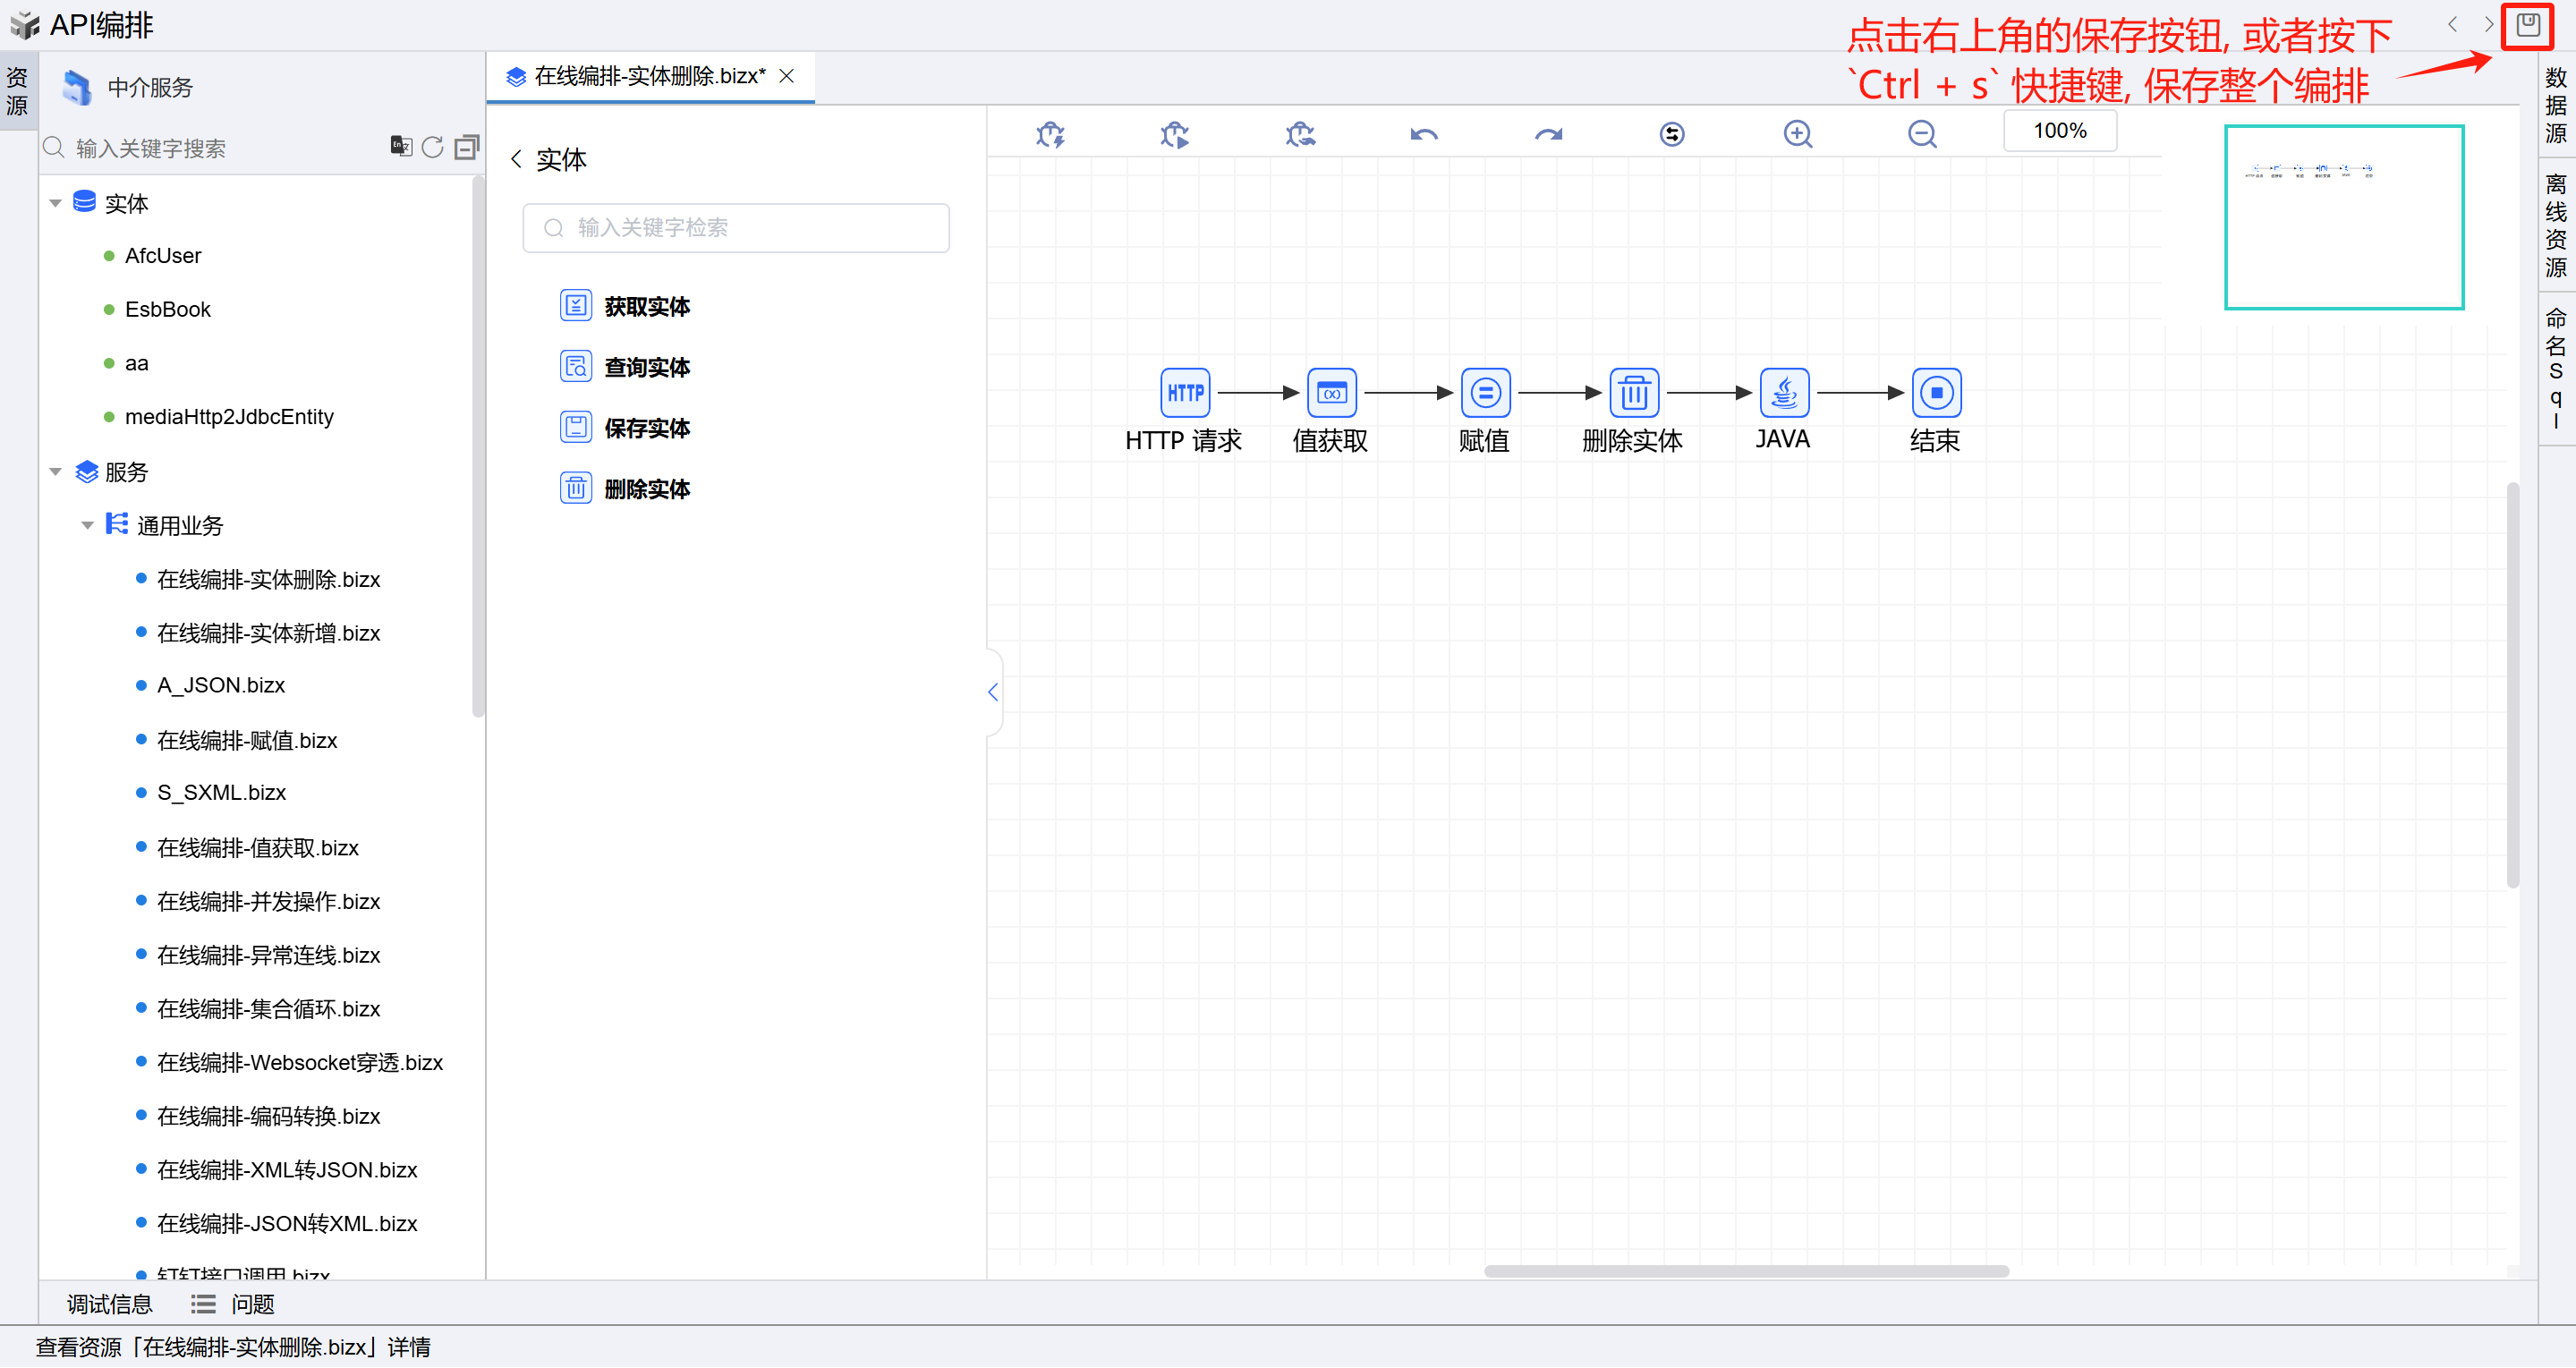Image resolution: width=2576 pixels, height=1368 pixels.
Task: Open the 调试信息 bottom tab
Action: (x=109, y=1304)
